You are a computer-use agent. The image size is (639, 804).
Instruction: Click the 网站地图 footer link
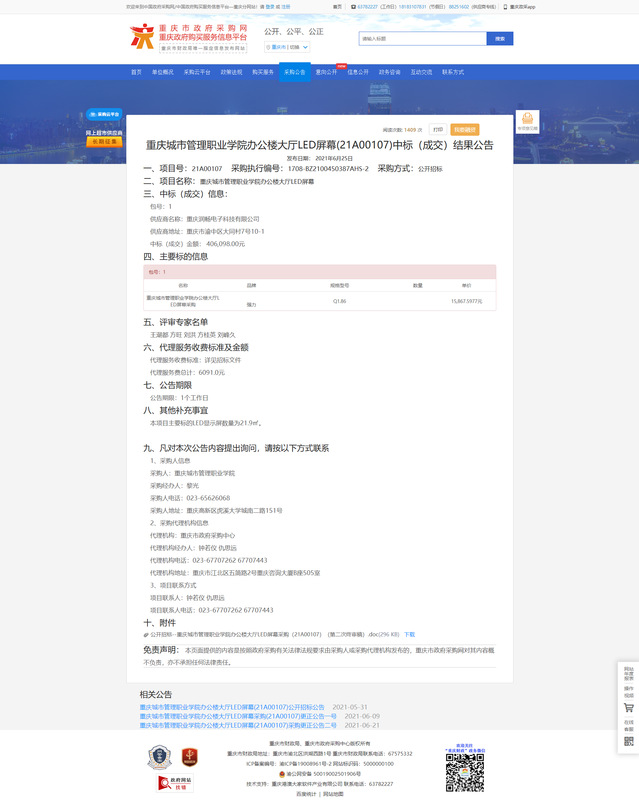[x=333, y=794]
